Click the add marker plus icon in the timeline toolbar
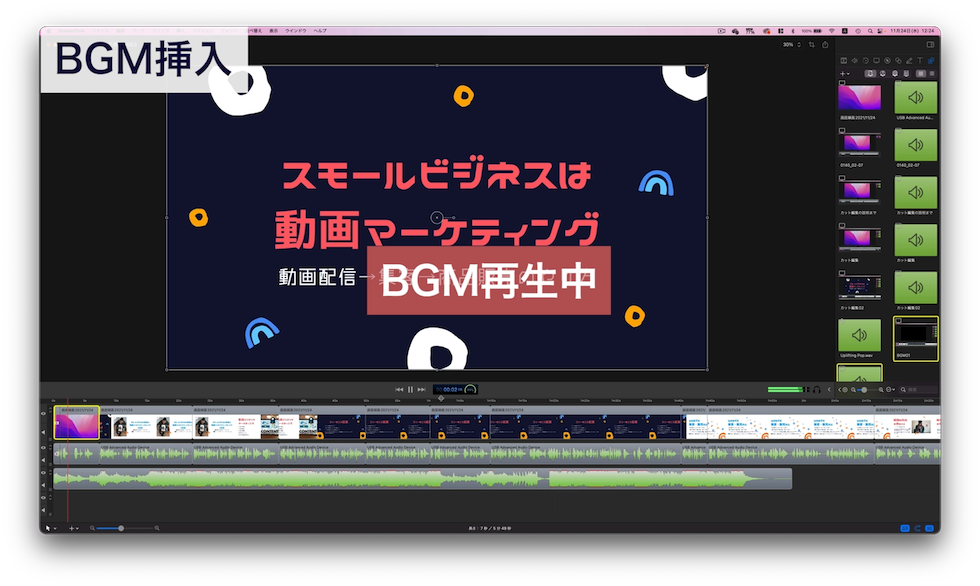This screenshot has width=980, height=586. pyautogui.click(x=71, y=528)
